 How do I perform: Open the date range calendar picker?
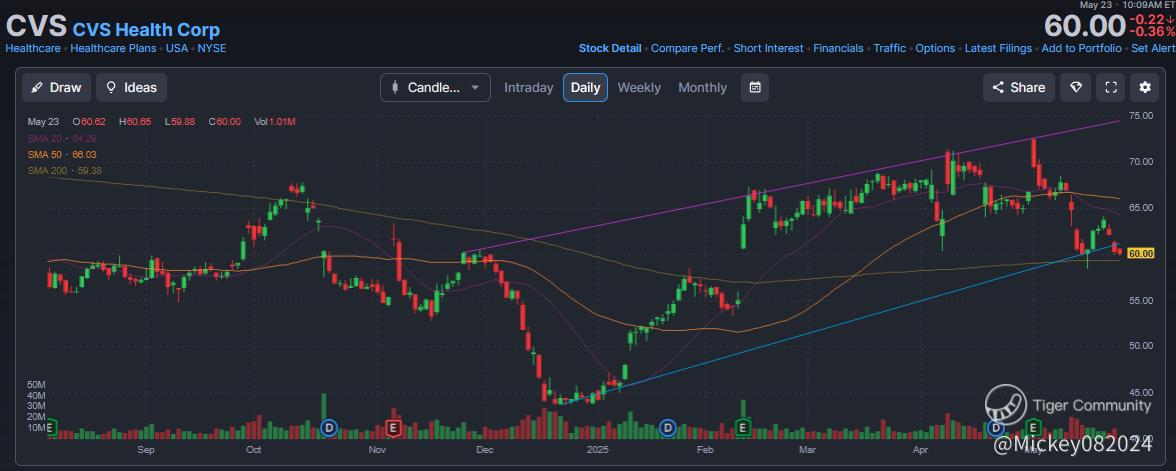[754, 88]
